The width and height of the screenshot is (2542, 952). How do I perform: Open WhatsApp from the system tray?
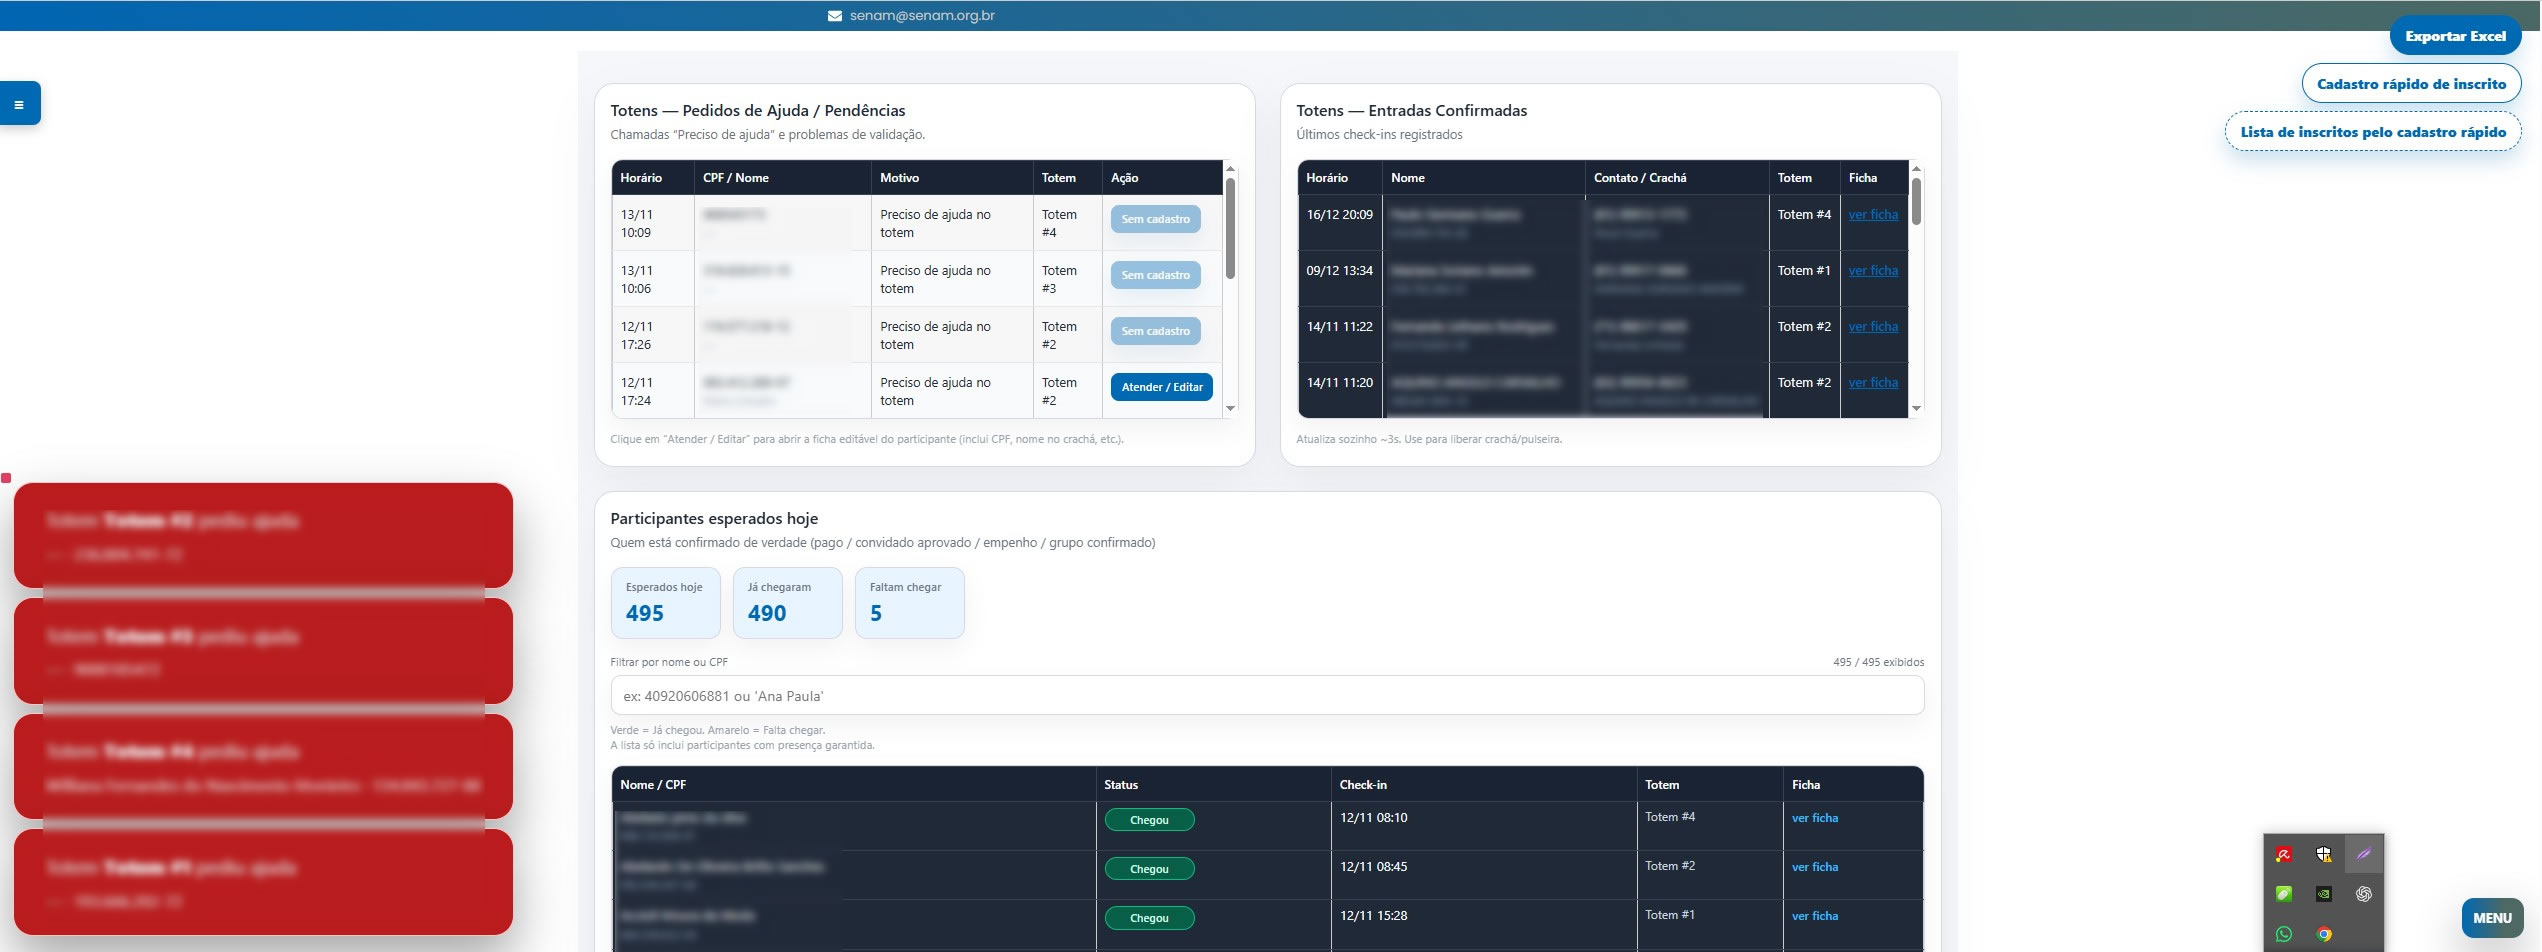(x=2283, y=933)
